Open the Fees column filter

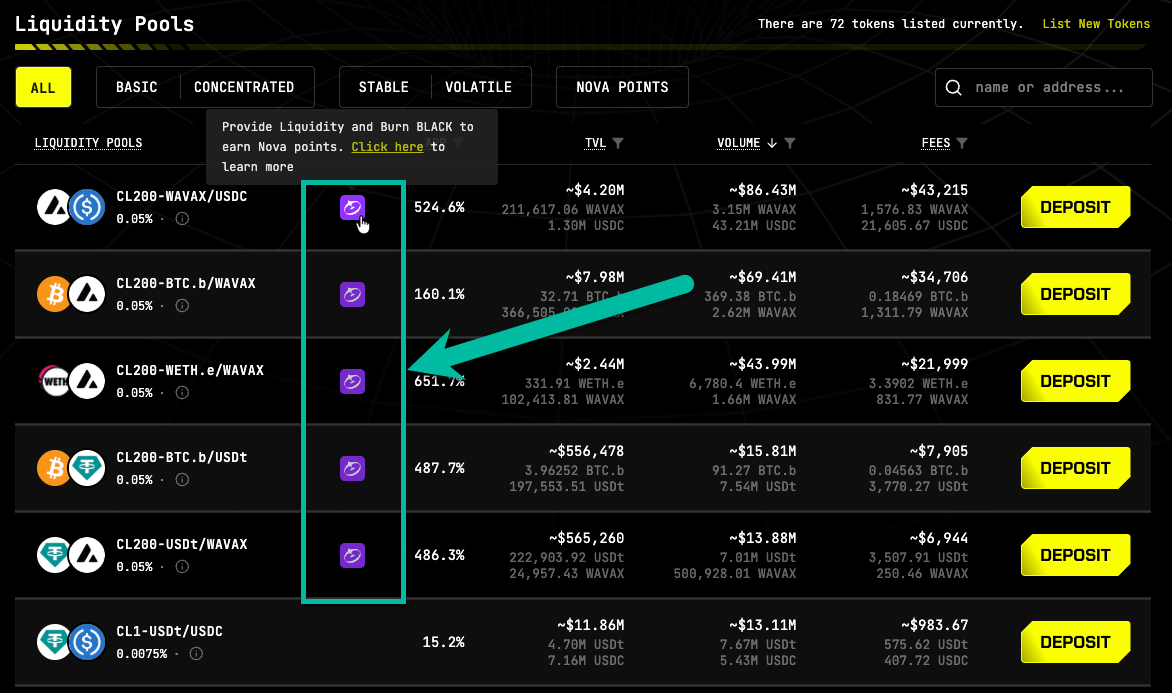click(962, 143)
